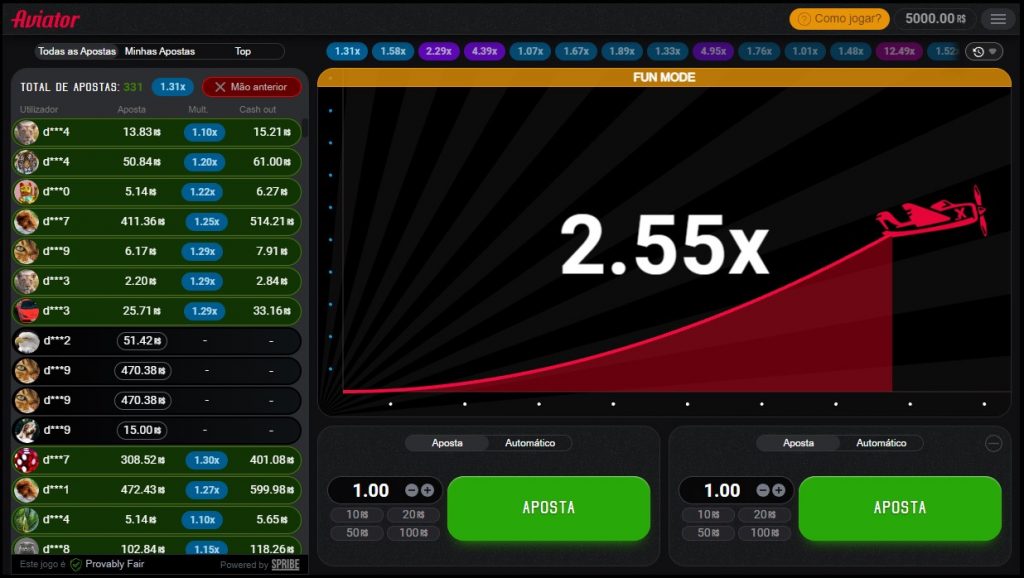Viewport: 1024px width, 578px height.
Task: Choose the 100 quick amount in the right panel
Action: tap(764, 533)
